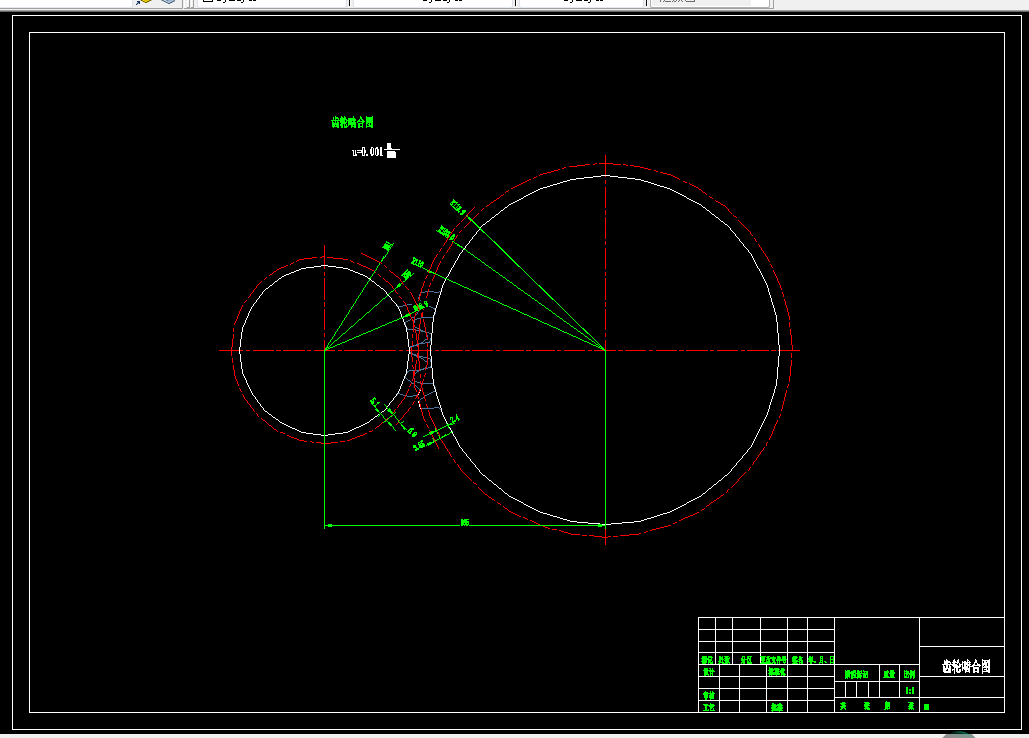Select the white 齿轮啮合图 title block text
1029x738 pixels.
point(966,666)
